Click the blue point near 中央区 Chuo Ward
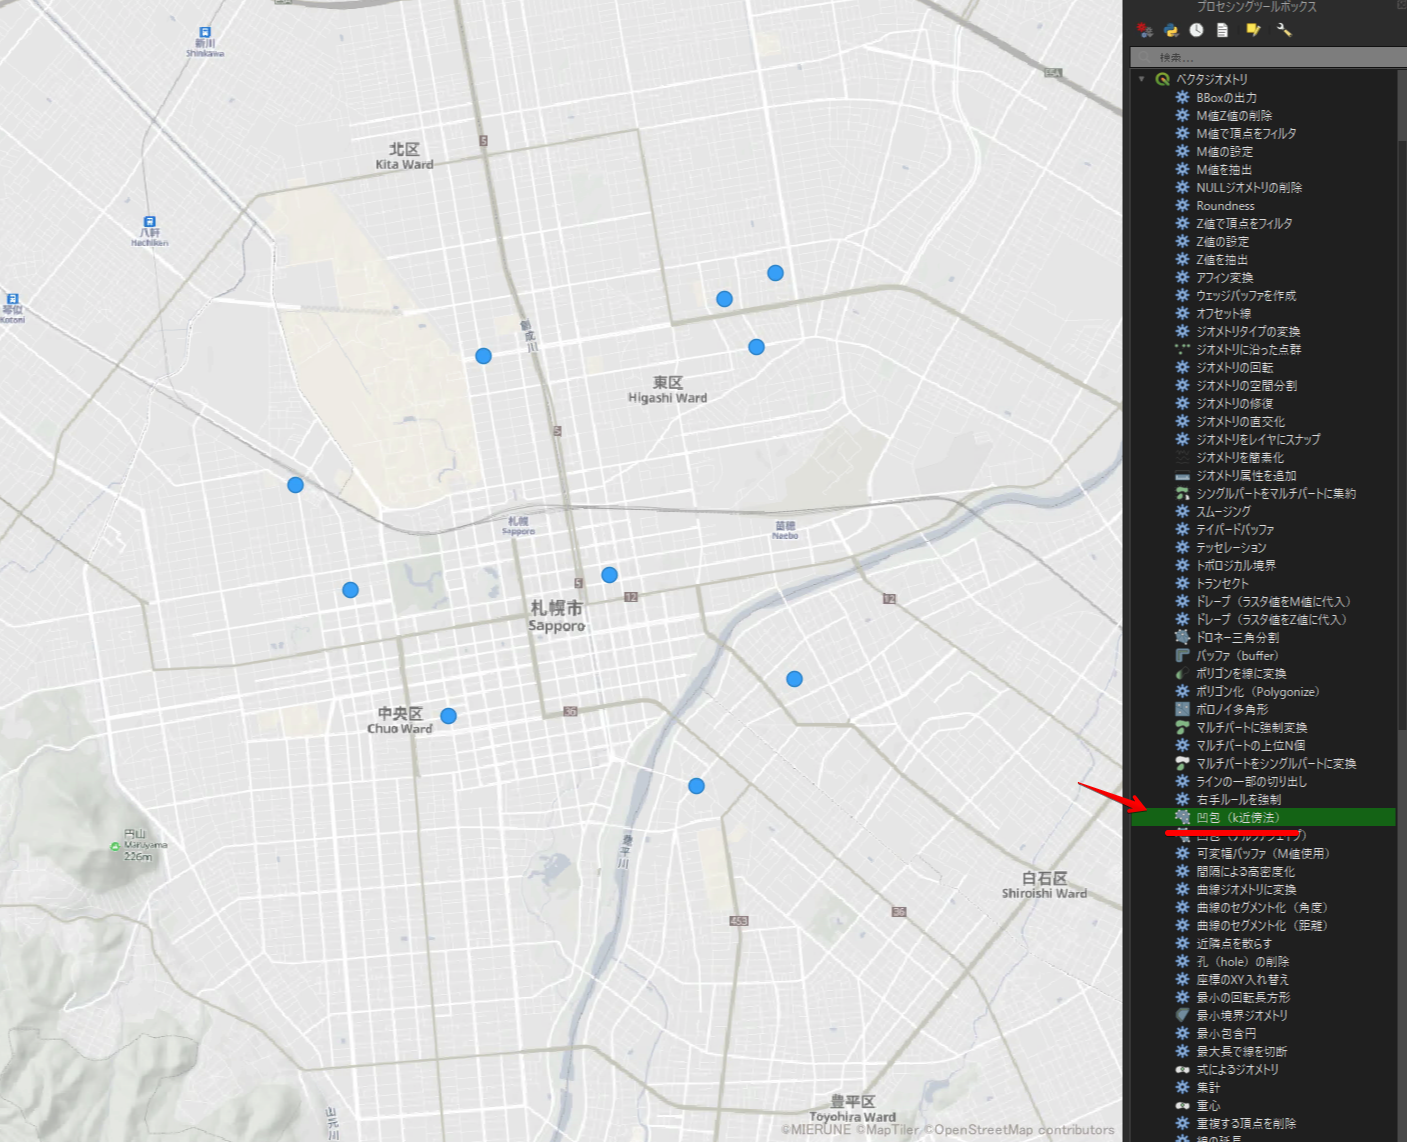 pyautogui.click(x=448, y=716)
